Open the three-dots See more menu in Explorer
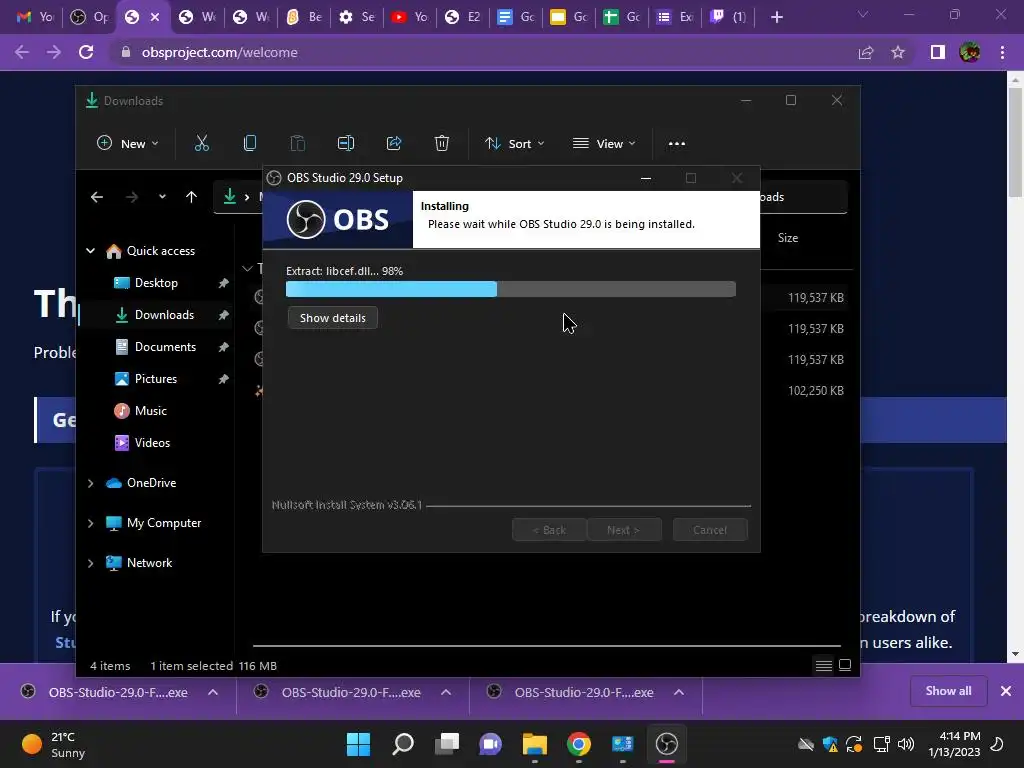This screenshot has height=768, width=1024. 677,144
